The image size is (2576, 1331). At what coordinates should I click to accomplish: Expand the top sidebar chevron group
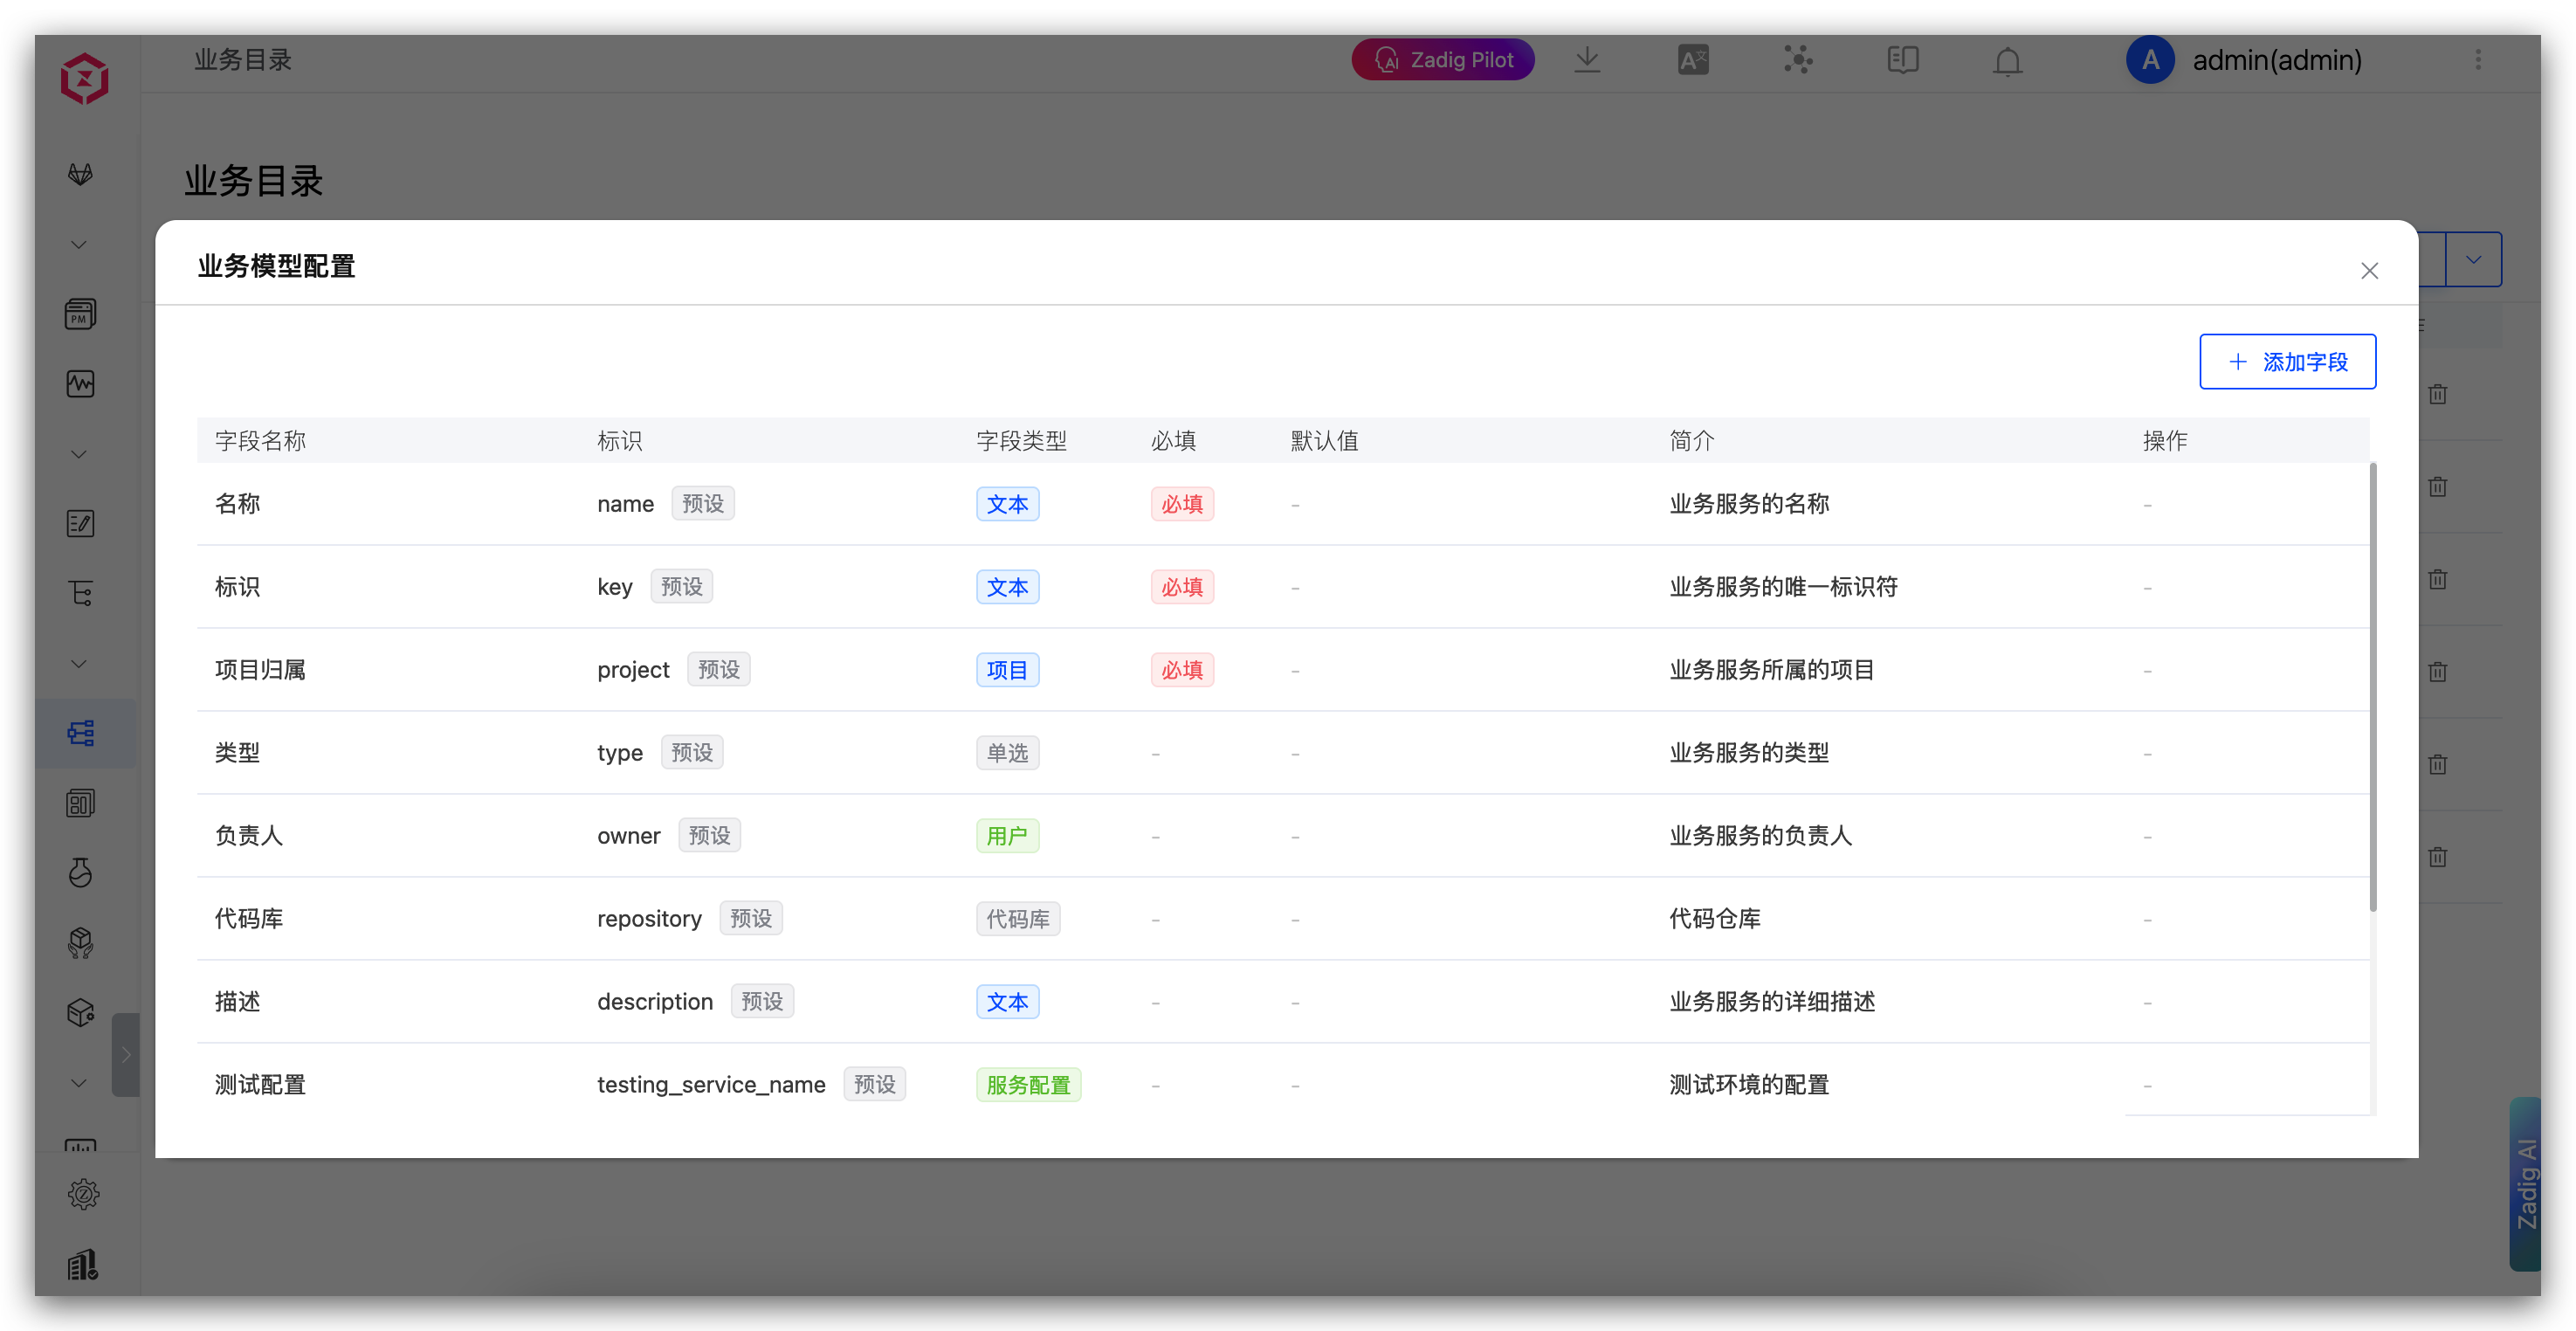pos(79,245)
